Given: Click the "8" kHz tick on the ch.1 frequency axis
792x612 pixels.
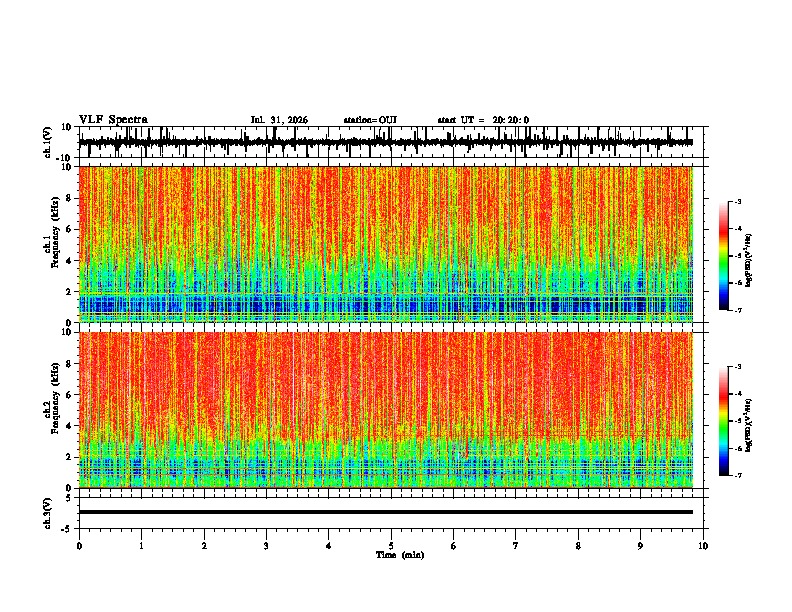Looking at the screenshot, I should point(70,198).
